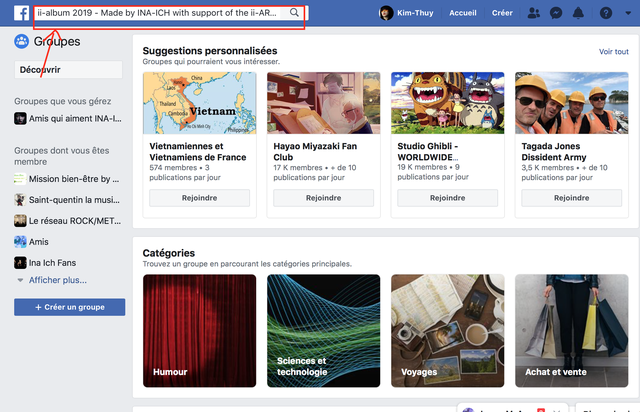Open friend requests icon in top bar

click(533, 13)
